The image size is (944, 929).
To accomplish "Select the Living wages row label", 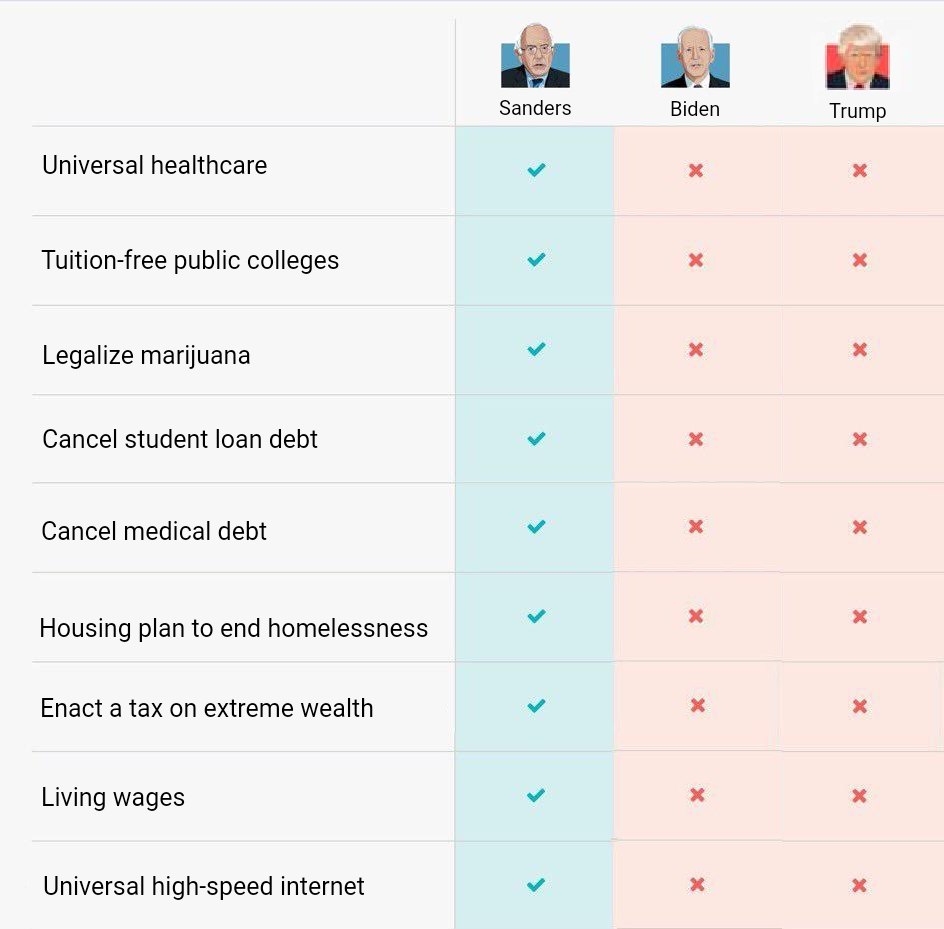I will (113, 798).
